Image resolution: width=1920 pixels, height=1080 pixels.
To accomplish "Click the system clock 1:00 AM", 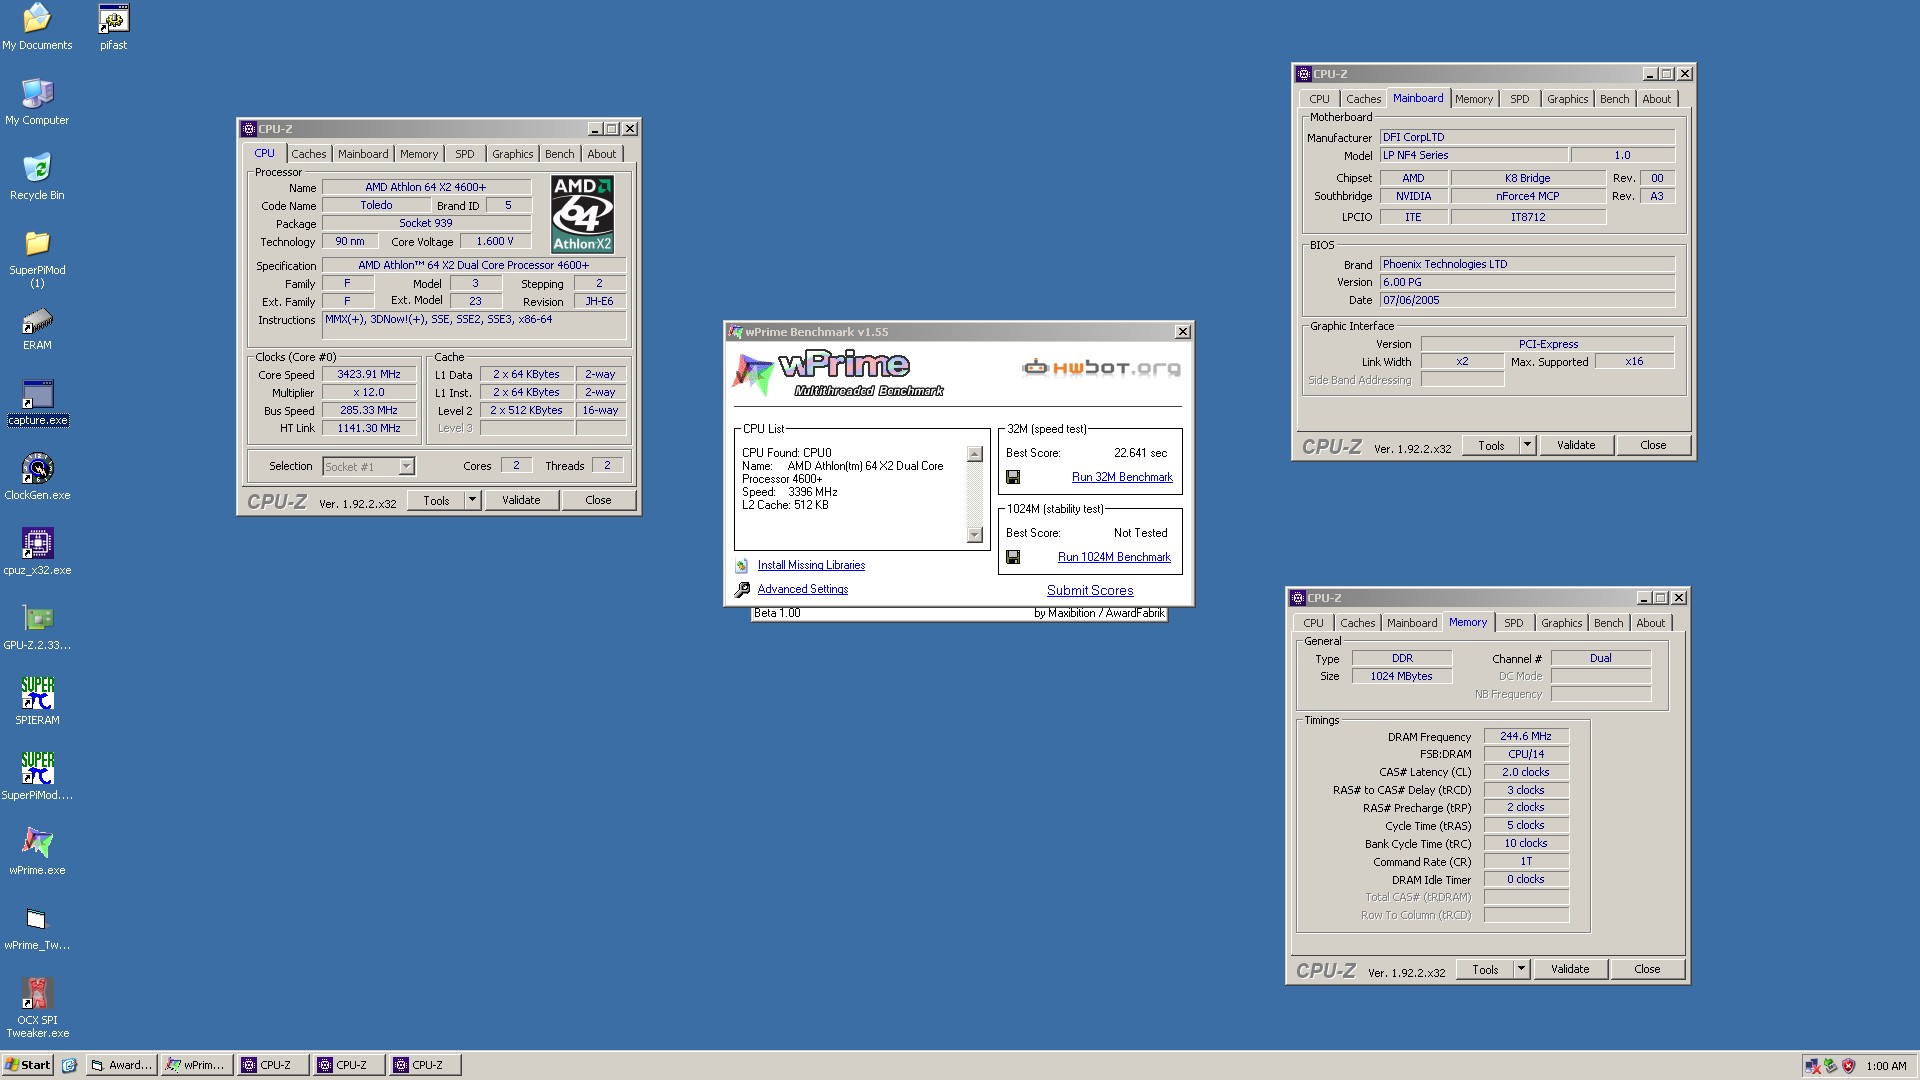I will (x=1886, y=1066).
